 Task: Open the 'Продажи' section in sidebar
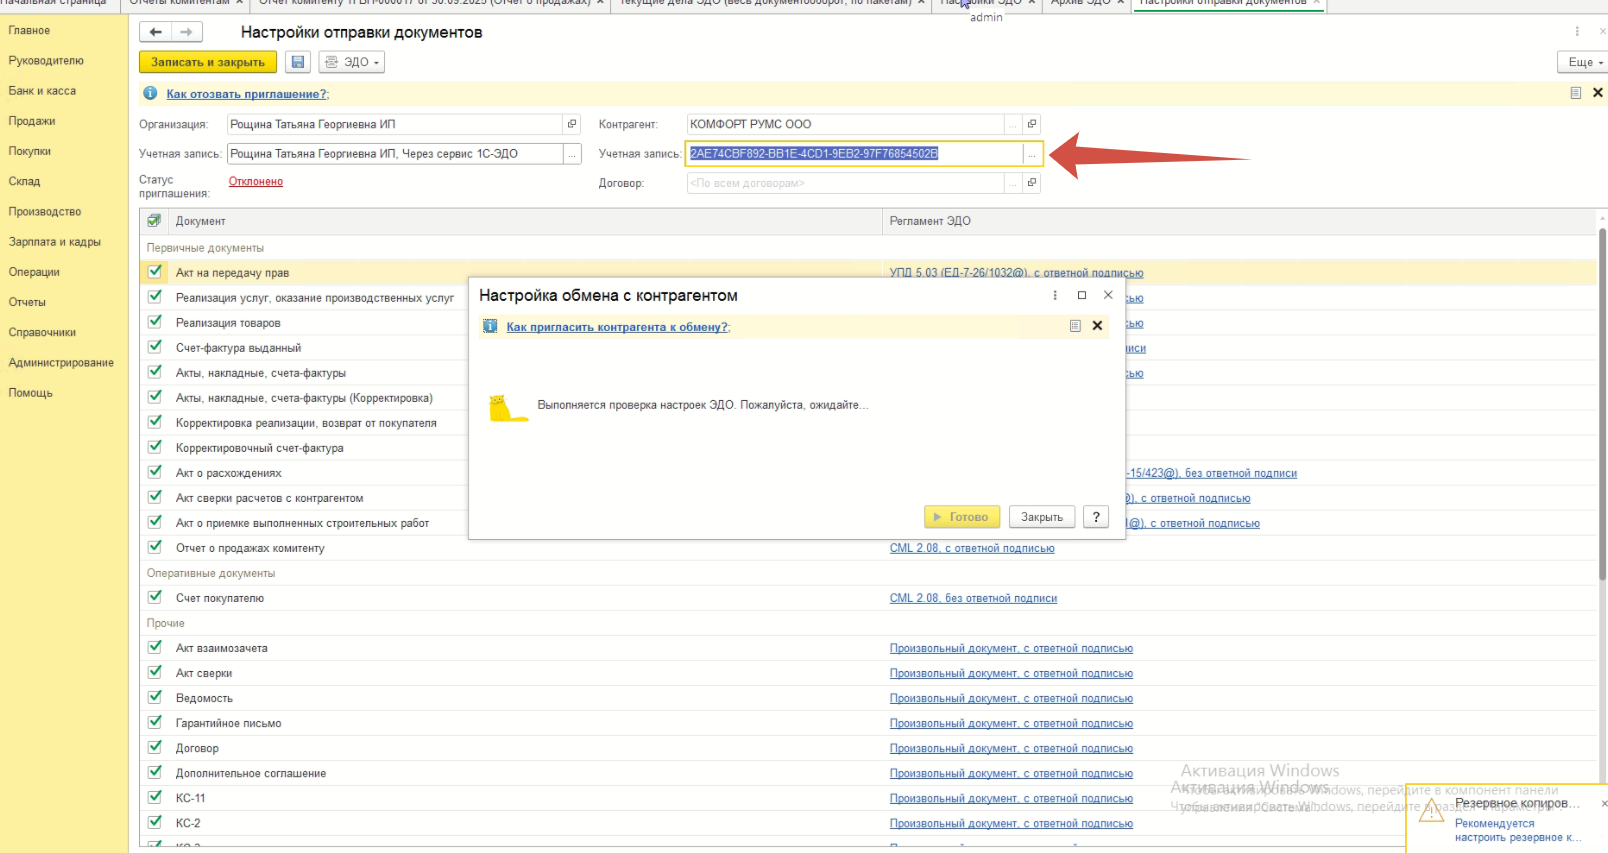(x=32, y=121)
